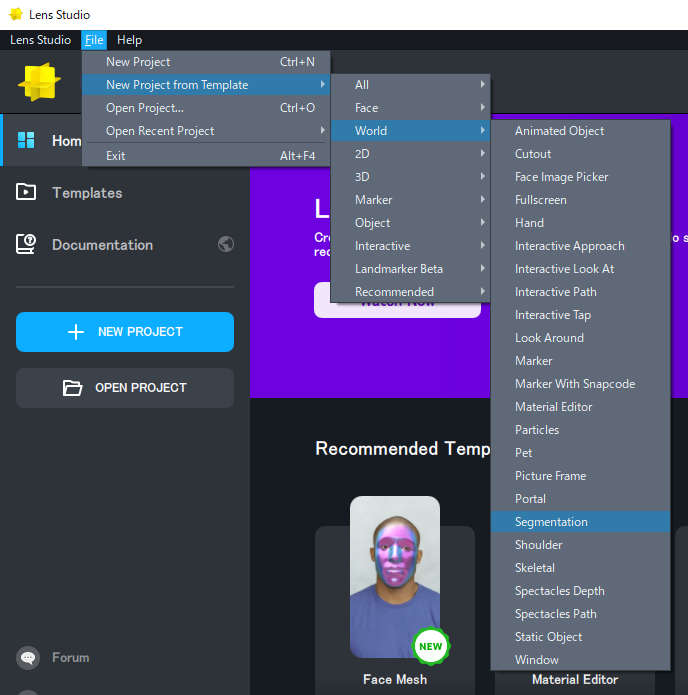Open the Material Editor template card

click(575, 681)
